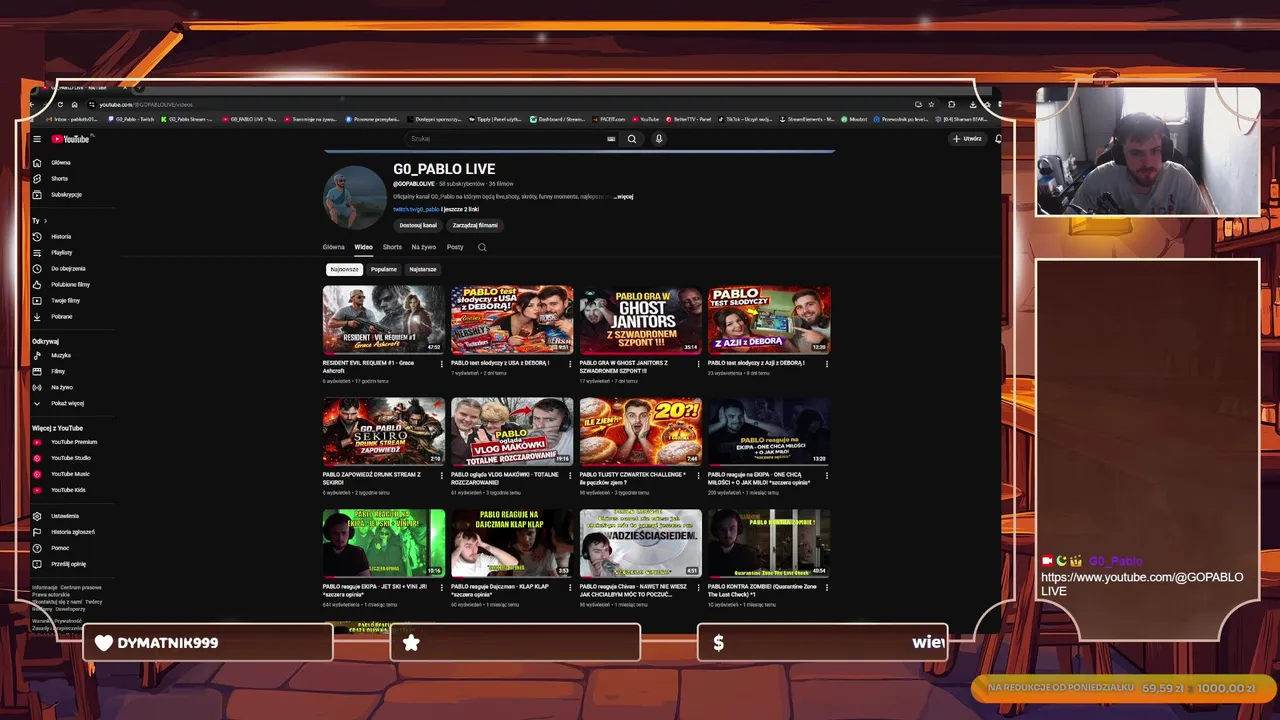Open the on-screen keyboard icon in search
1280x720 pixels.
click(611, 139)
